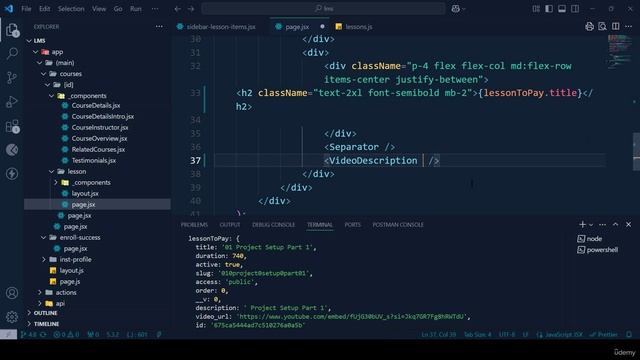Image resolution: width=640 pixels, height=360 pixels.
Task: Click the editor minimap
Action: point(620,51)
